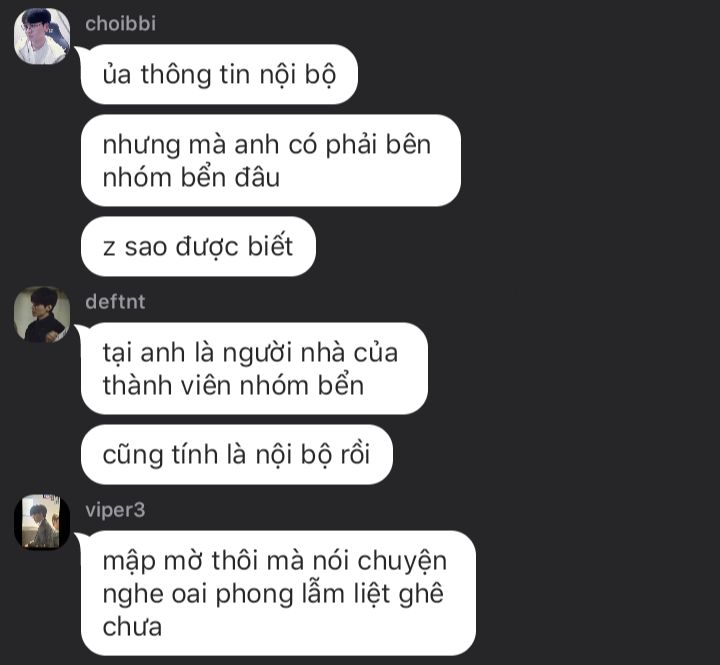Select message "cũng tính là nội bộ rồi"

click(x=236, y=454)
